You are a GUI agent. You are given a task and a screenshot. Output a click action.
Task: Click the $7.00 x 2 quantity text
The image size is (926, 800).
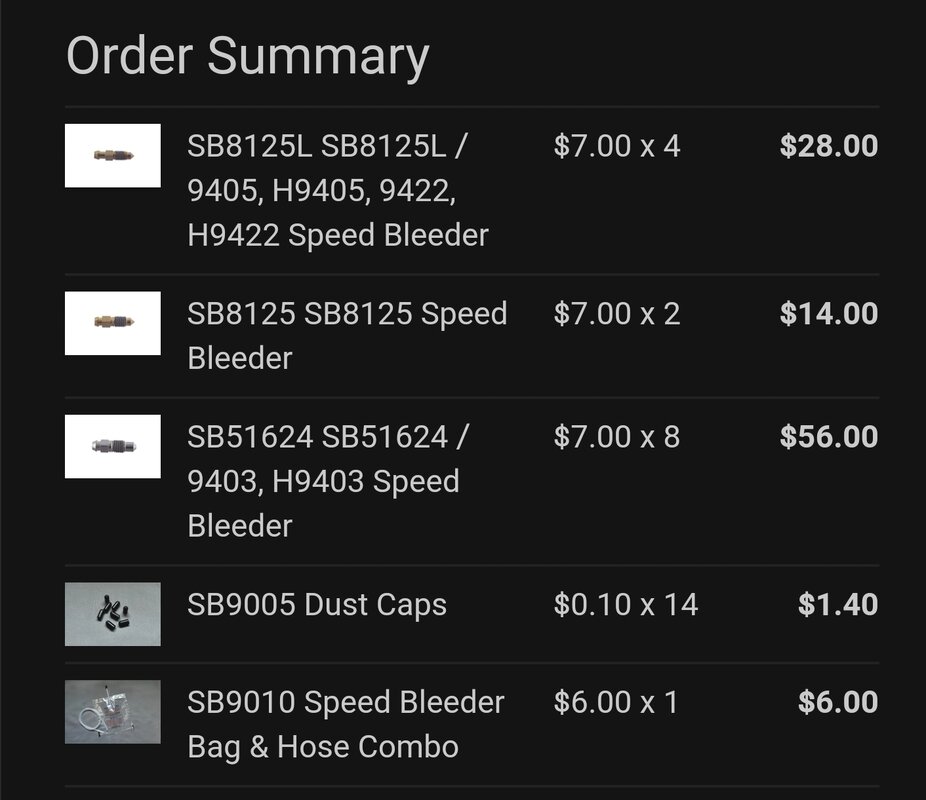(617, 314)
